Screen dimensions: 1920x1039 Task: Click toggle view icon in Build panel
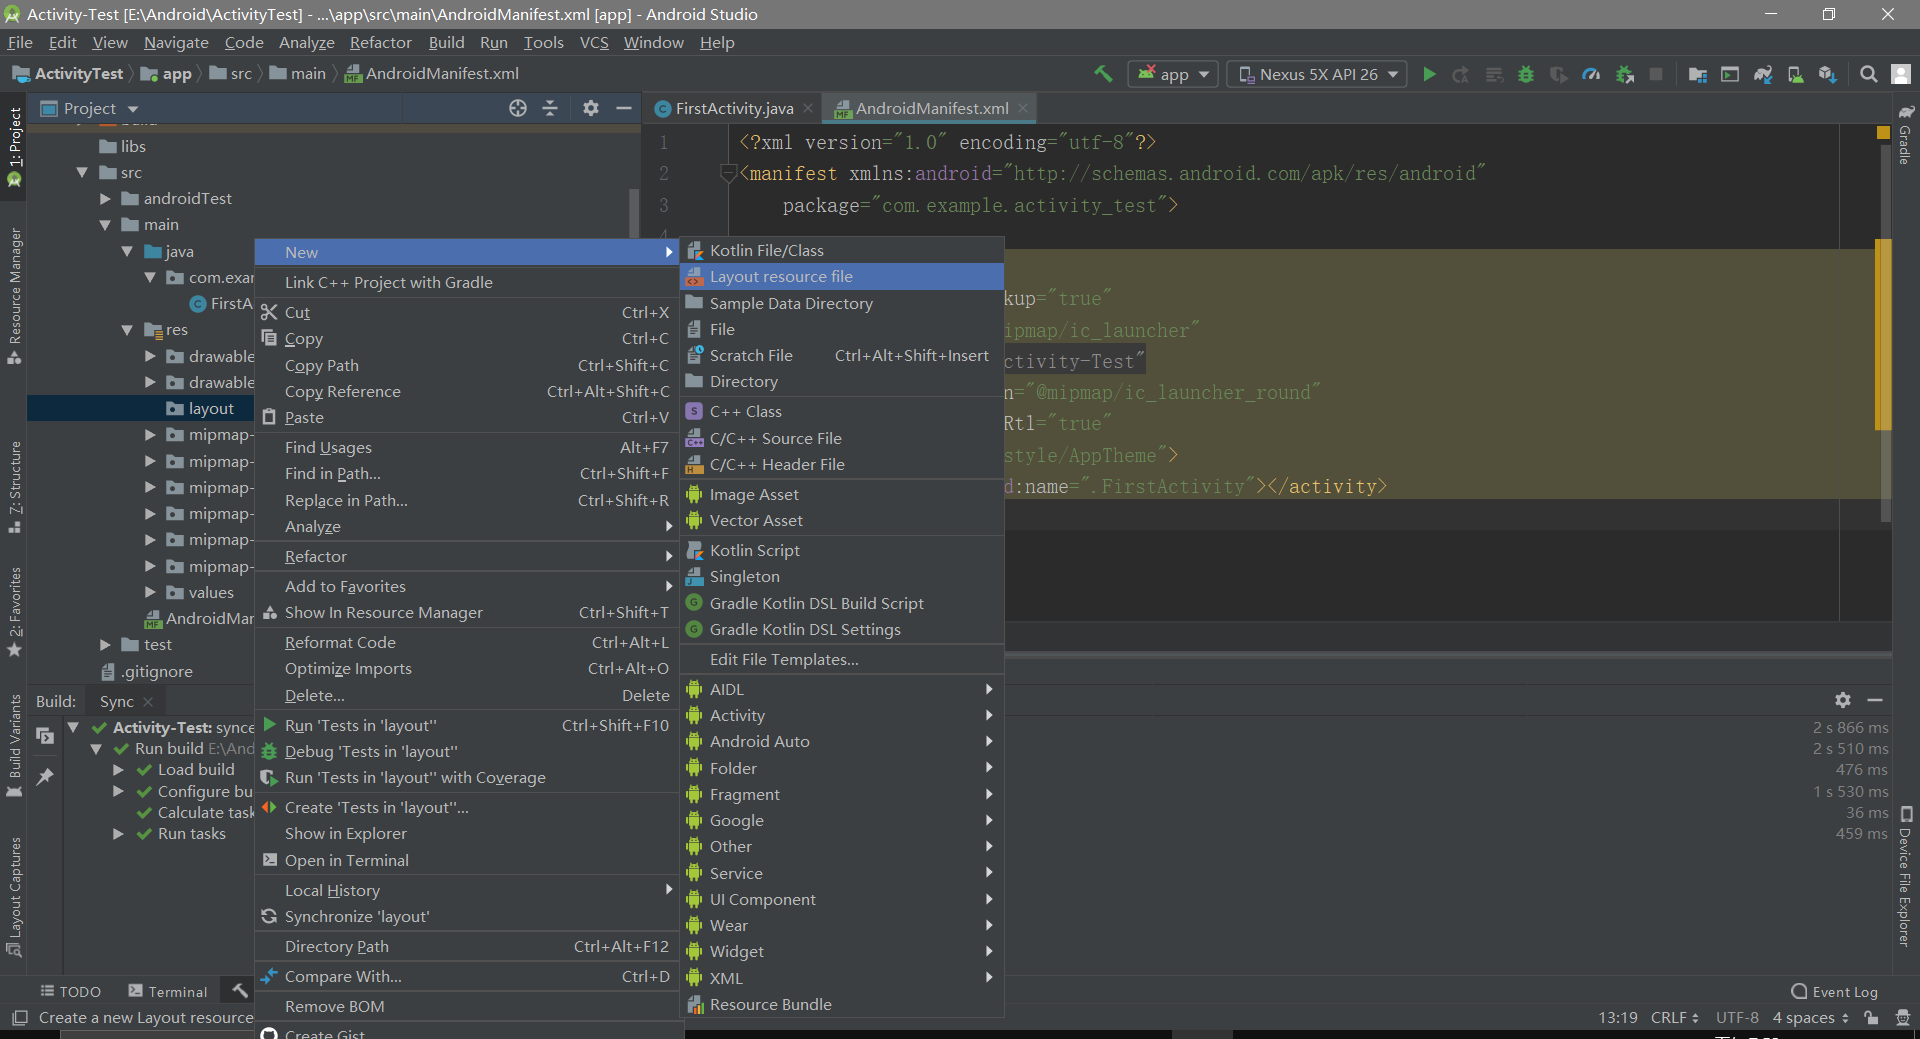(x=45, y=735)
